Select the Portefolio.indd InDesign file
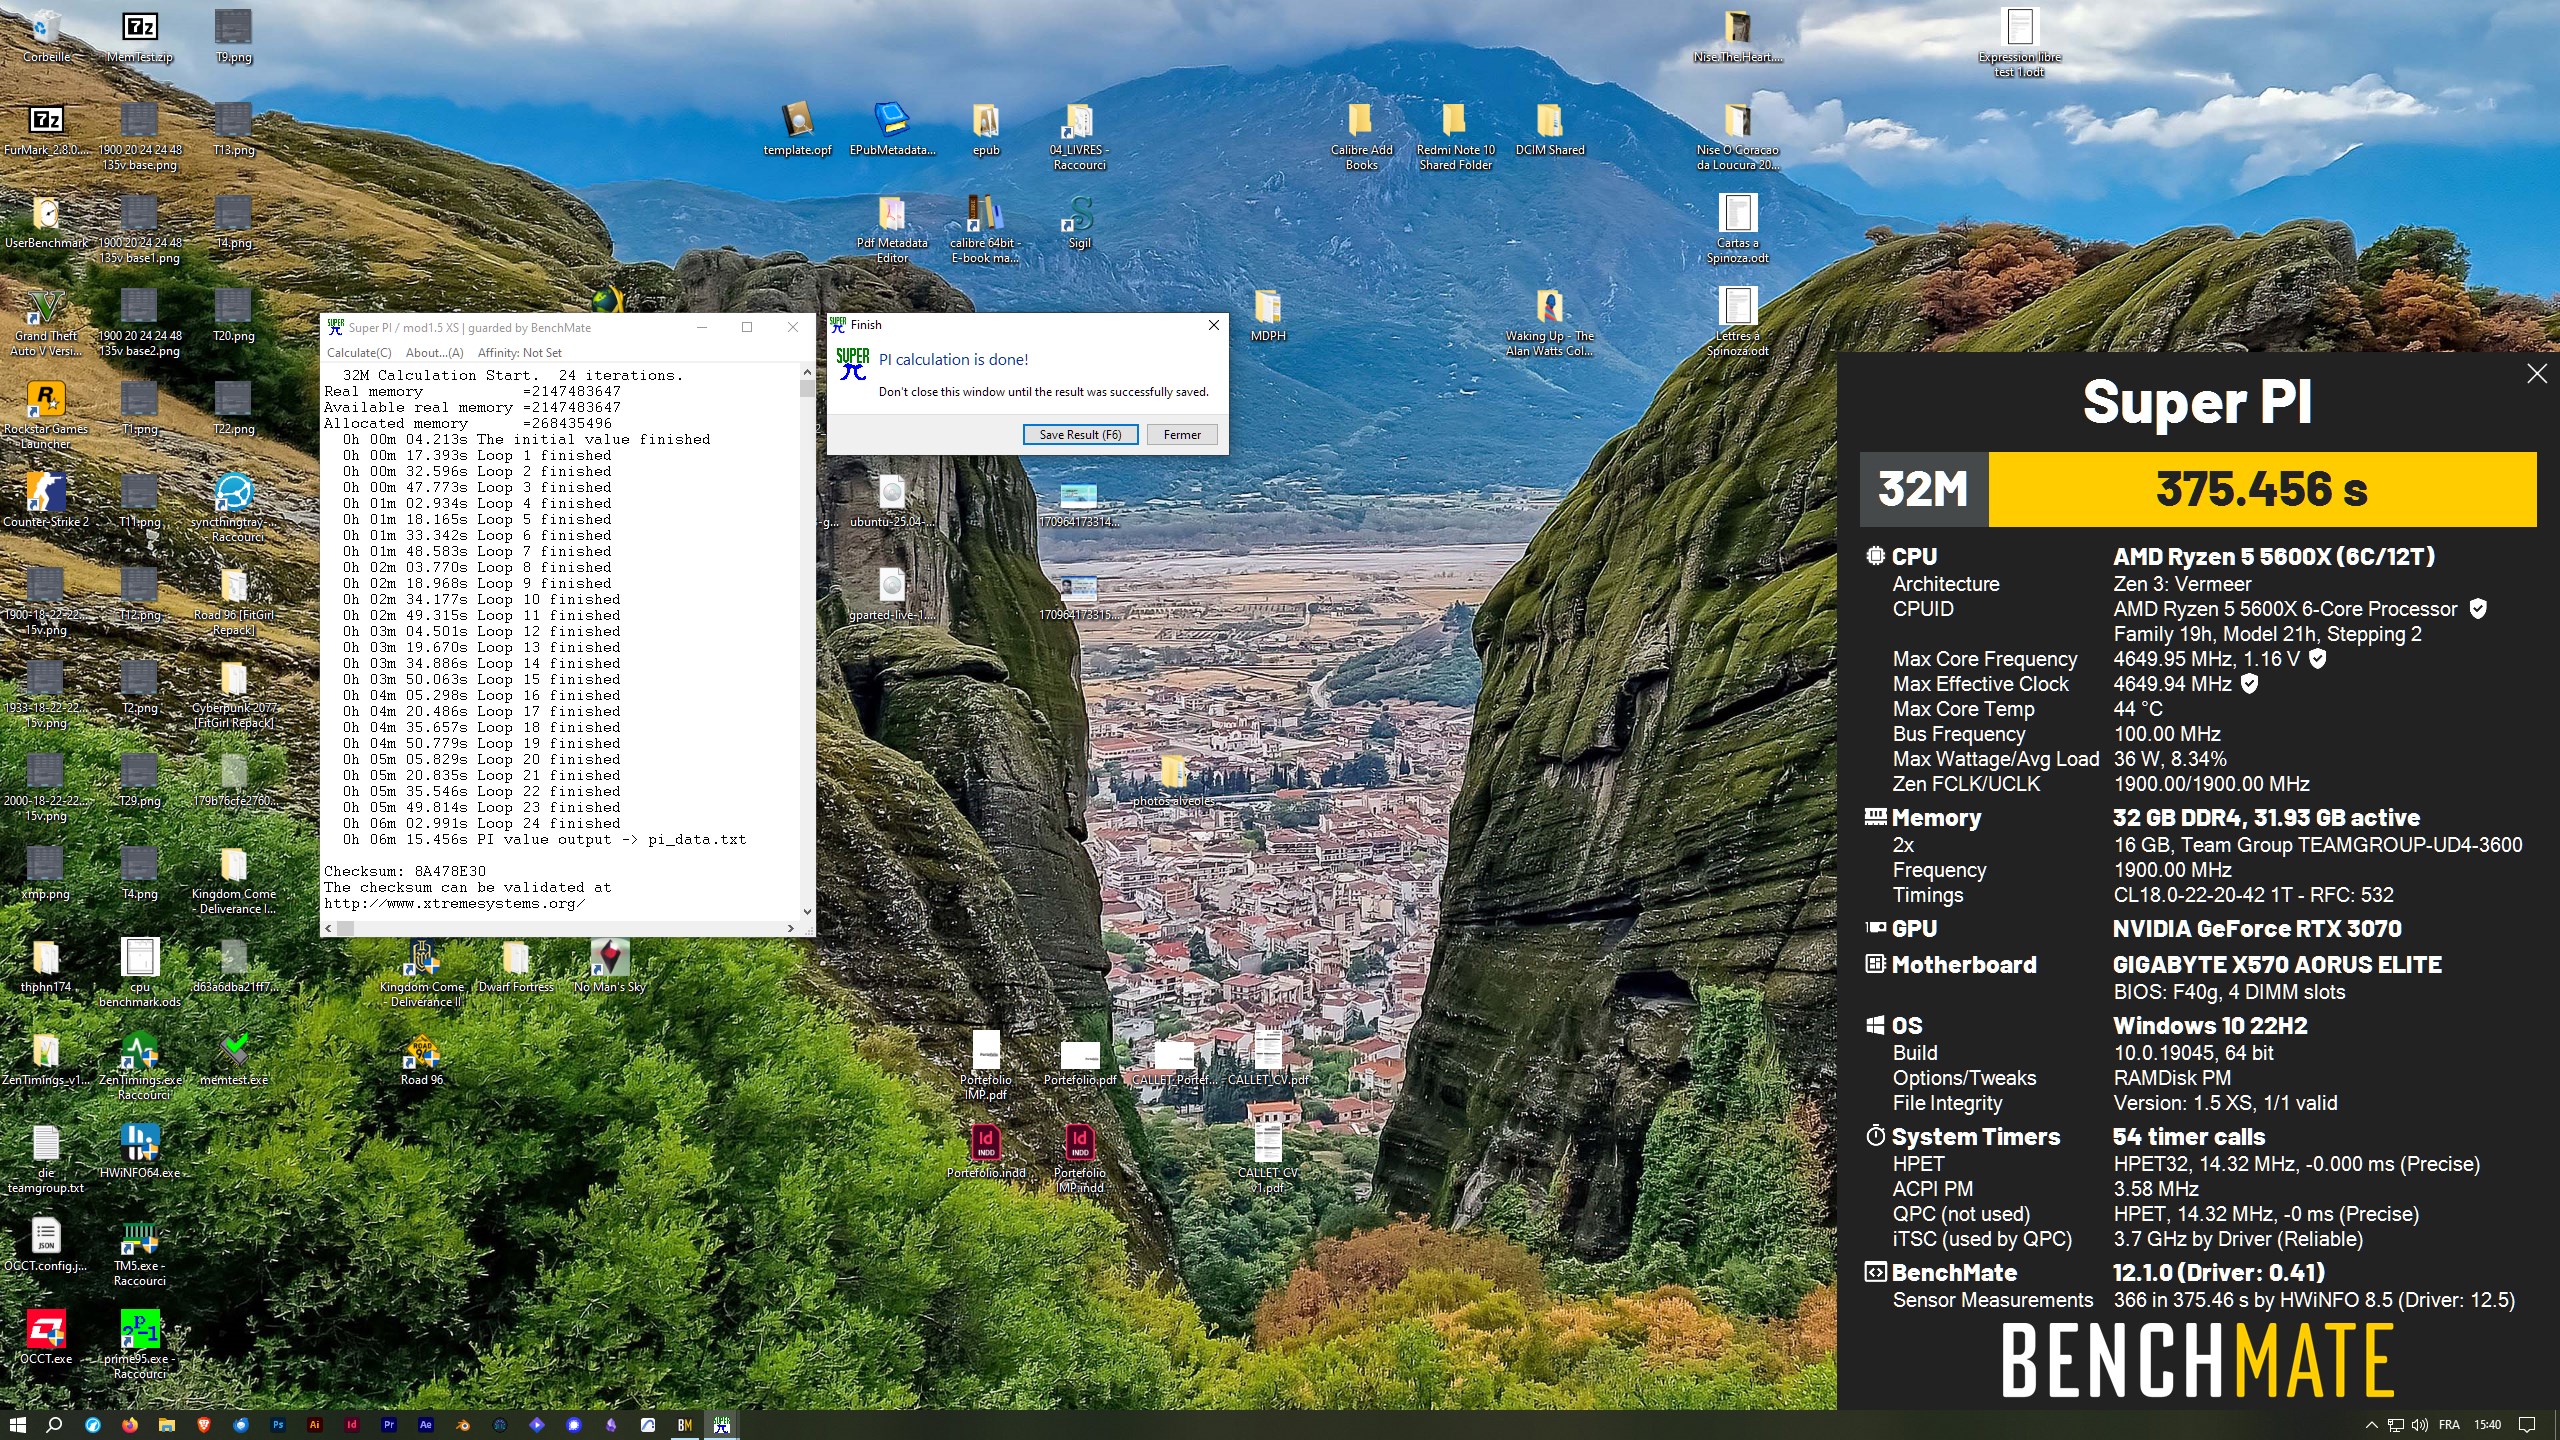Screen dimensions: 2560x1440 coord(986,1150)
